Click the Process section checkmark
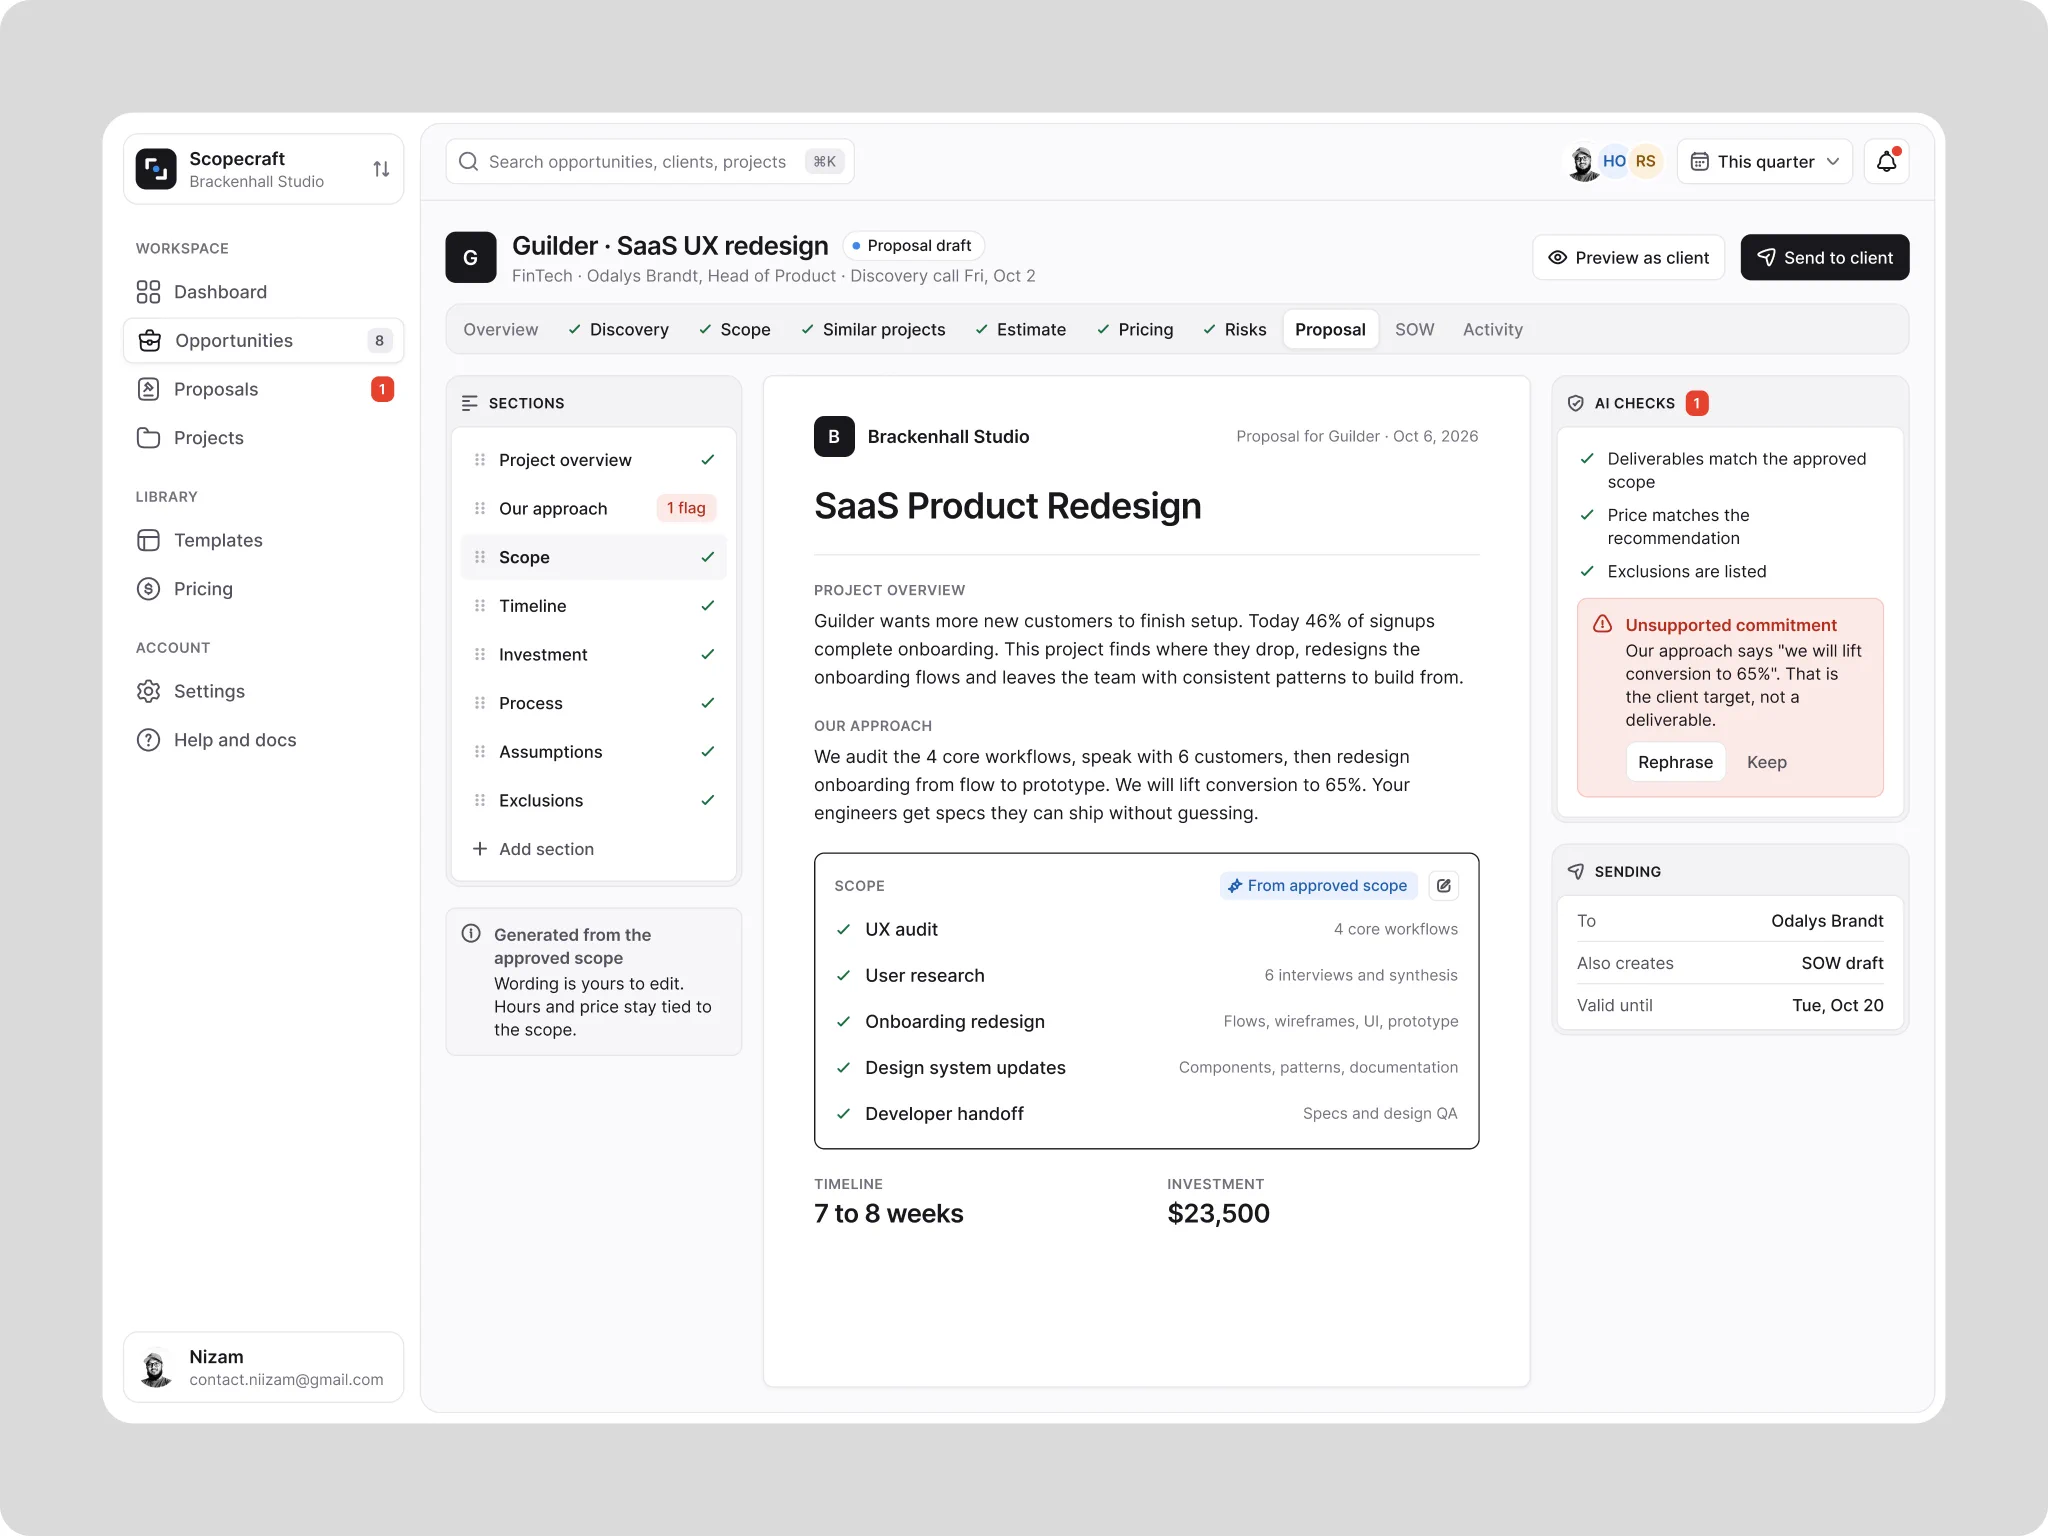The width and height of the screenshot is (2048, 1536). (708, 703)
